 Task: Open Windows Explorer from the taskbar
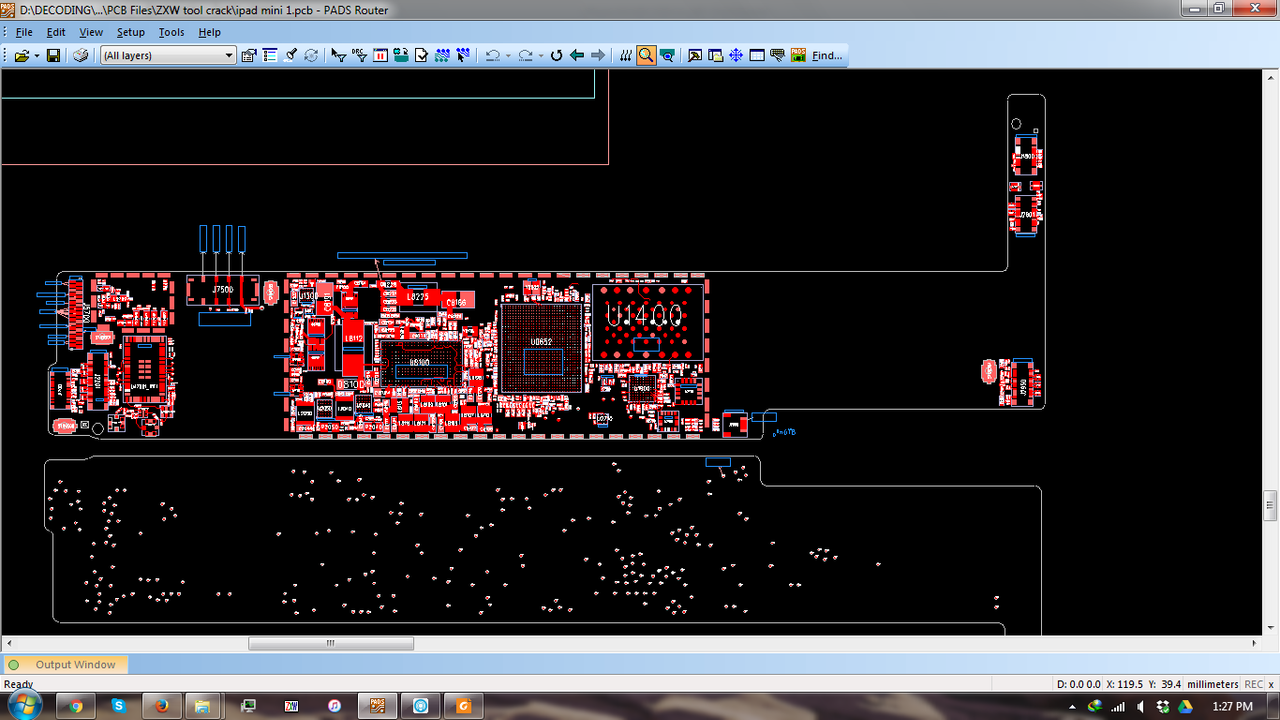(205, 706)
